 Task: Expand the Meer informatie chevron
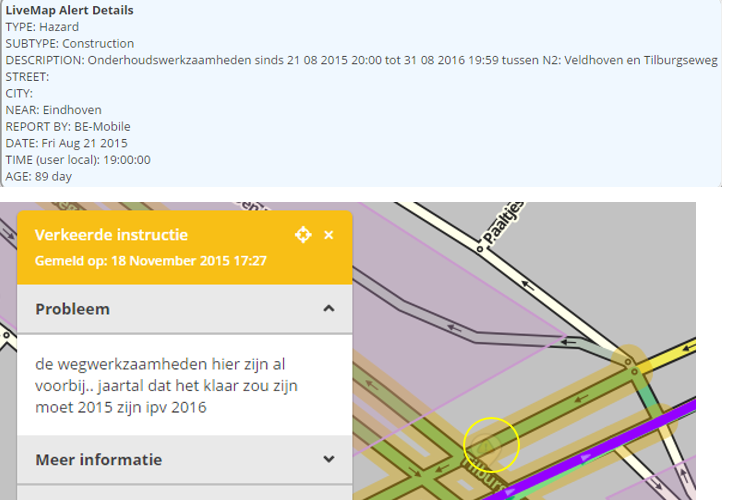[x=328, y=460]
